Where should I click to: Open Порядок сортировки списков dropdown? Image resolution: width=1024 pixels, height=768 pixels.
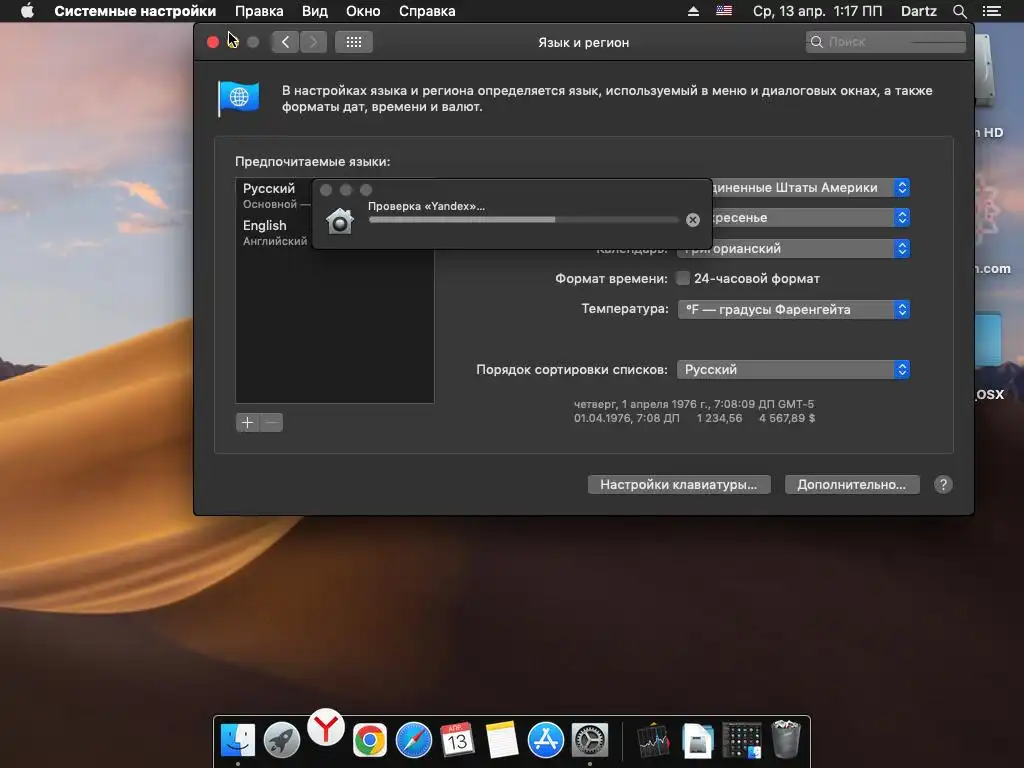pos(793,370)
